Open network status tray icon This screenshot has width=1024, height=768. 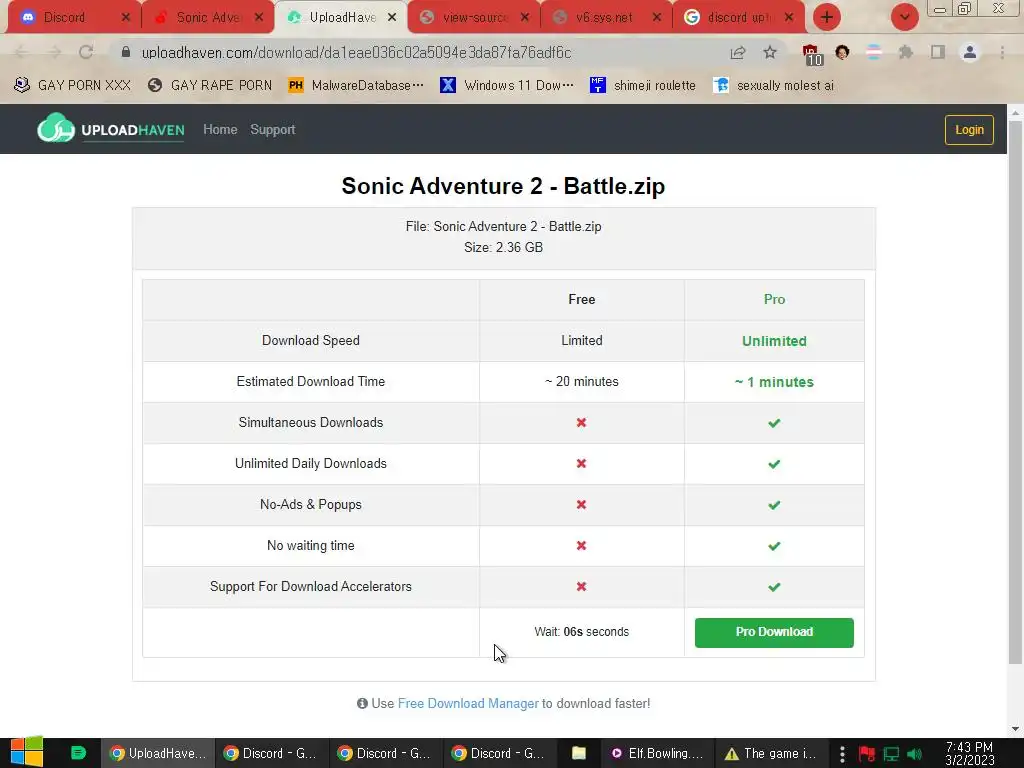(x=891, y=754)
